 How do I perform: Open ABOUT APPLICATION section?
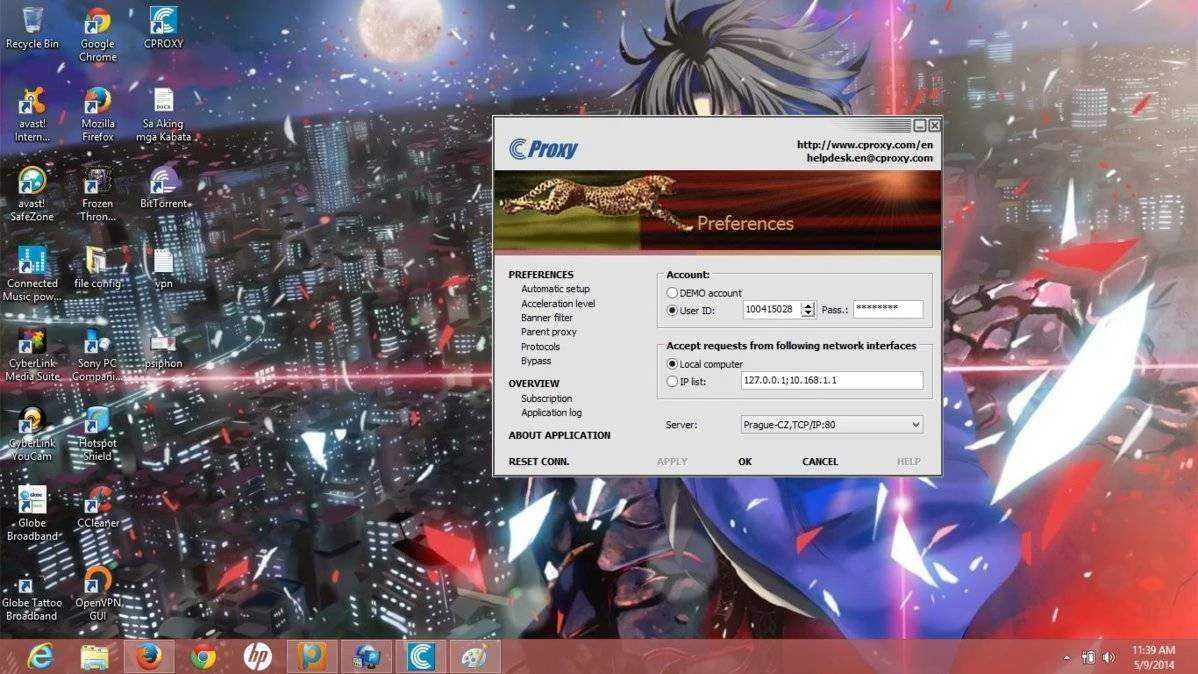(x=559, y=436)
